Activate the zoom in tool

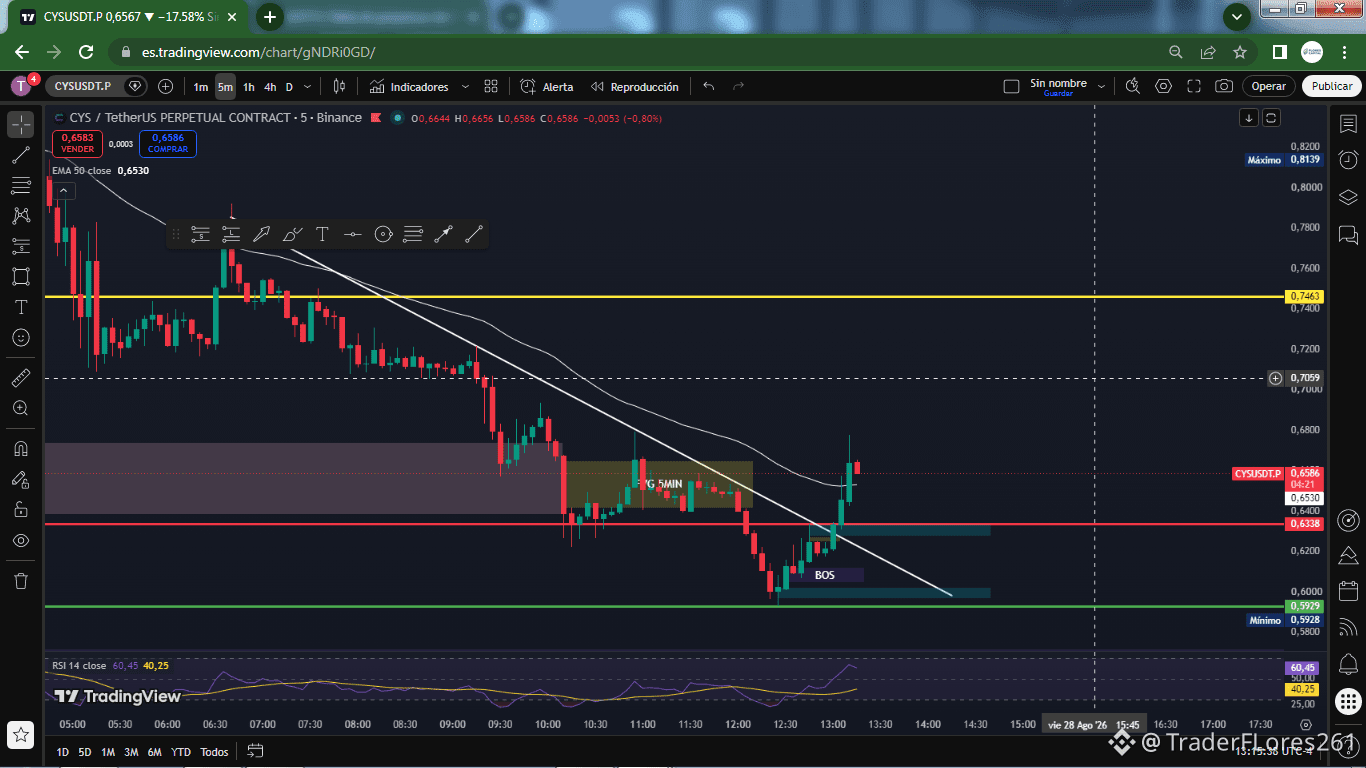20,408
